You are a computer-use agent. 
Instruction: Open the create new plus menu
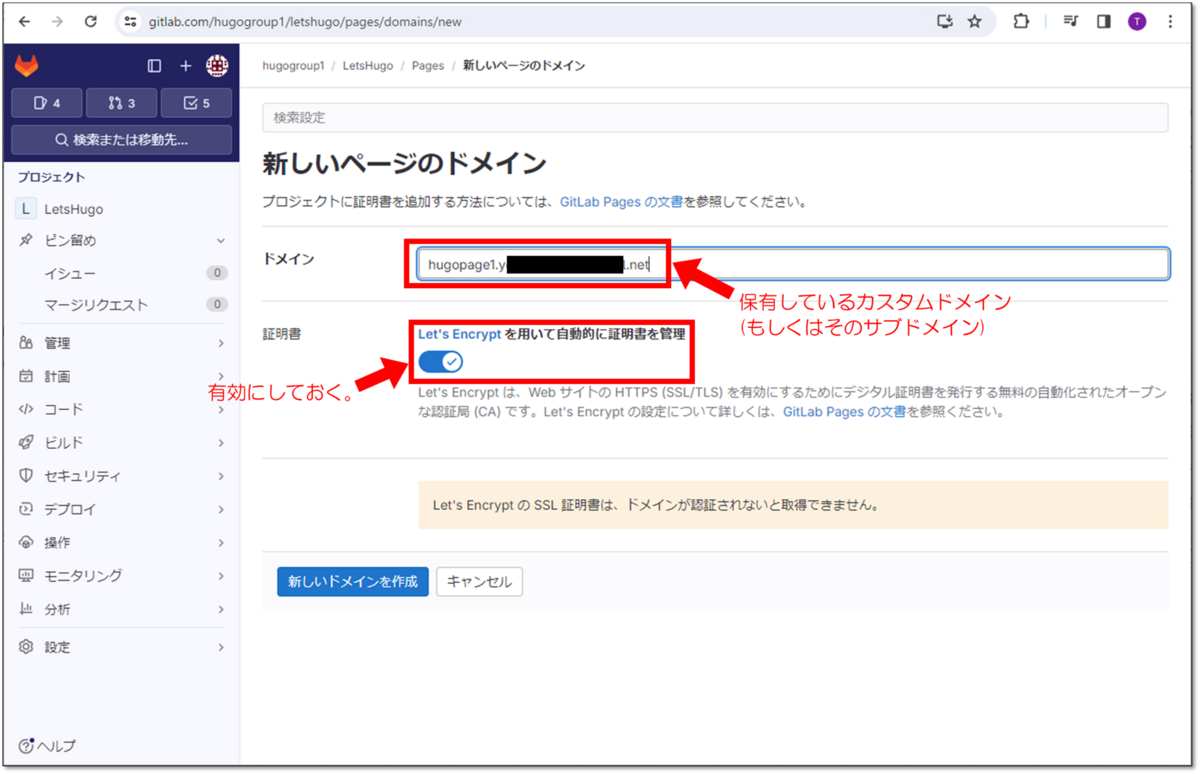click(x=185, y=66)
